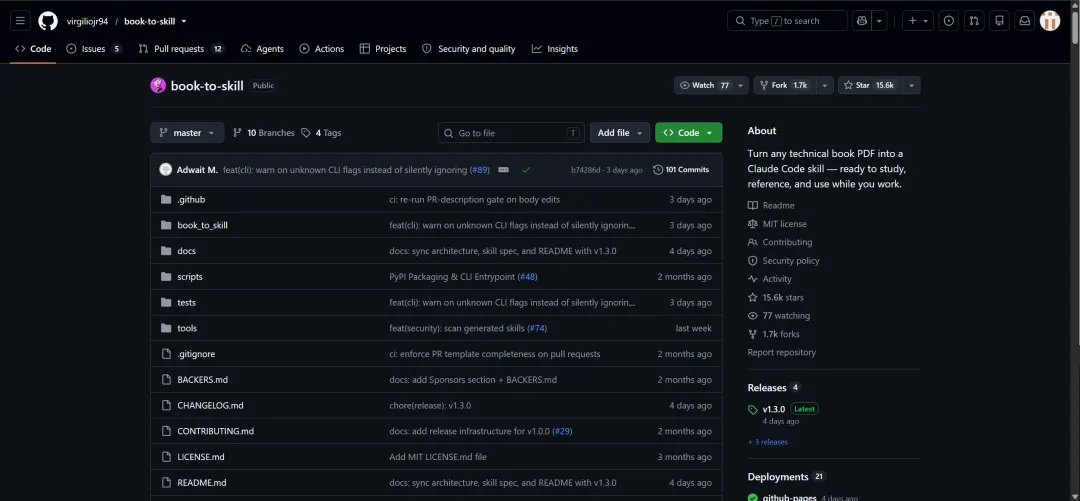The width and height of the screenshot is (1080, 501).
Task: Focus the Go to file input
Action: click(511, 133)
